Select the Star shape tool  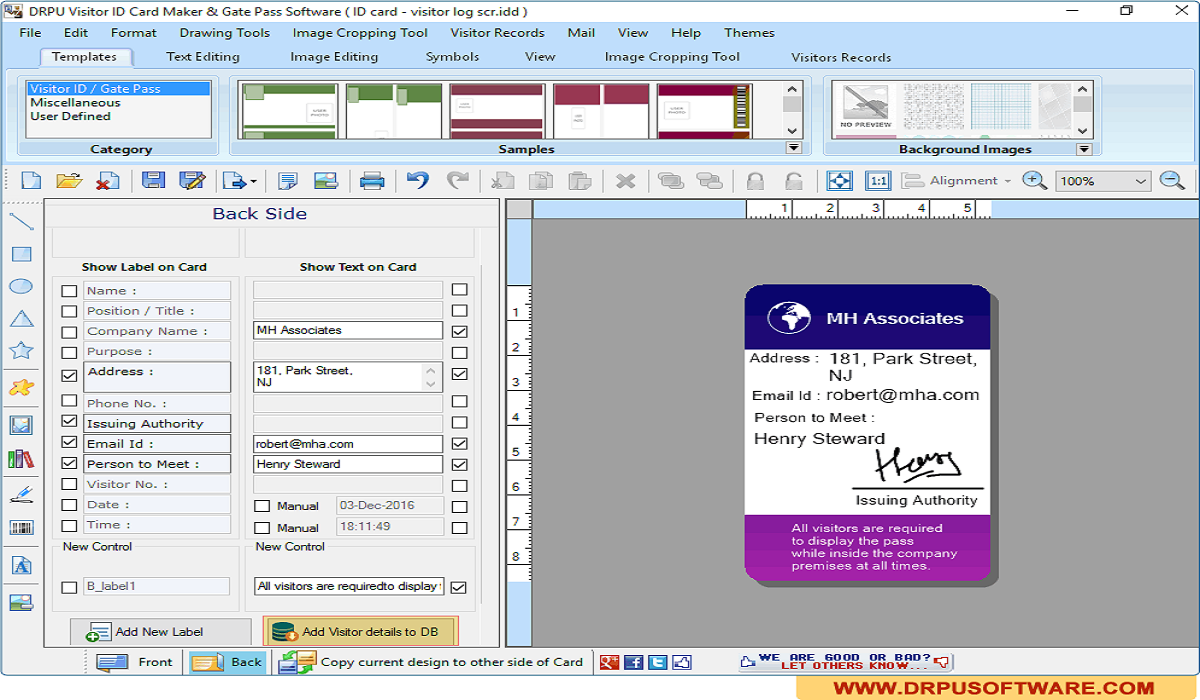click(x=21, y=351)
